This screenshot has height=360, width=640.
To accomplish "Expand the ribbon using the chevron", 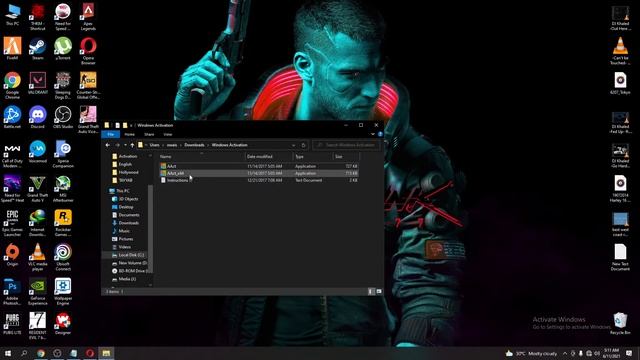I will [x=373, y=134].
